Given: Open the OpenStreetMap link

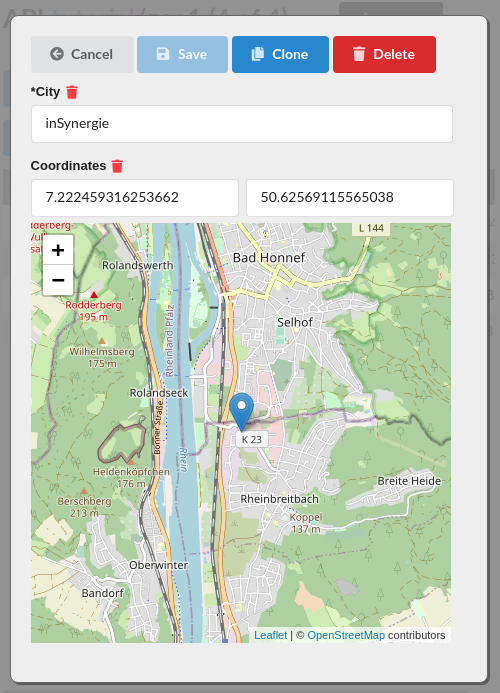Looking at the screenshot, I should (x=346, y=635).
